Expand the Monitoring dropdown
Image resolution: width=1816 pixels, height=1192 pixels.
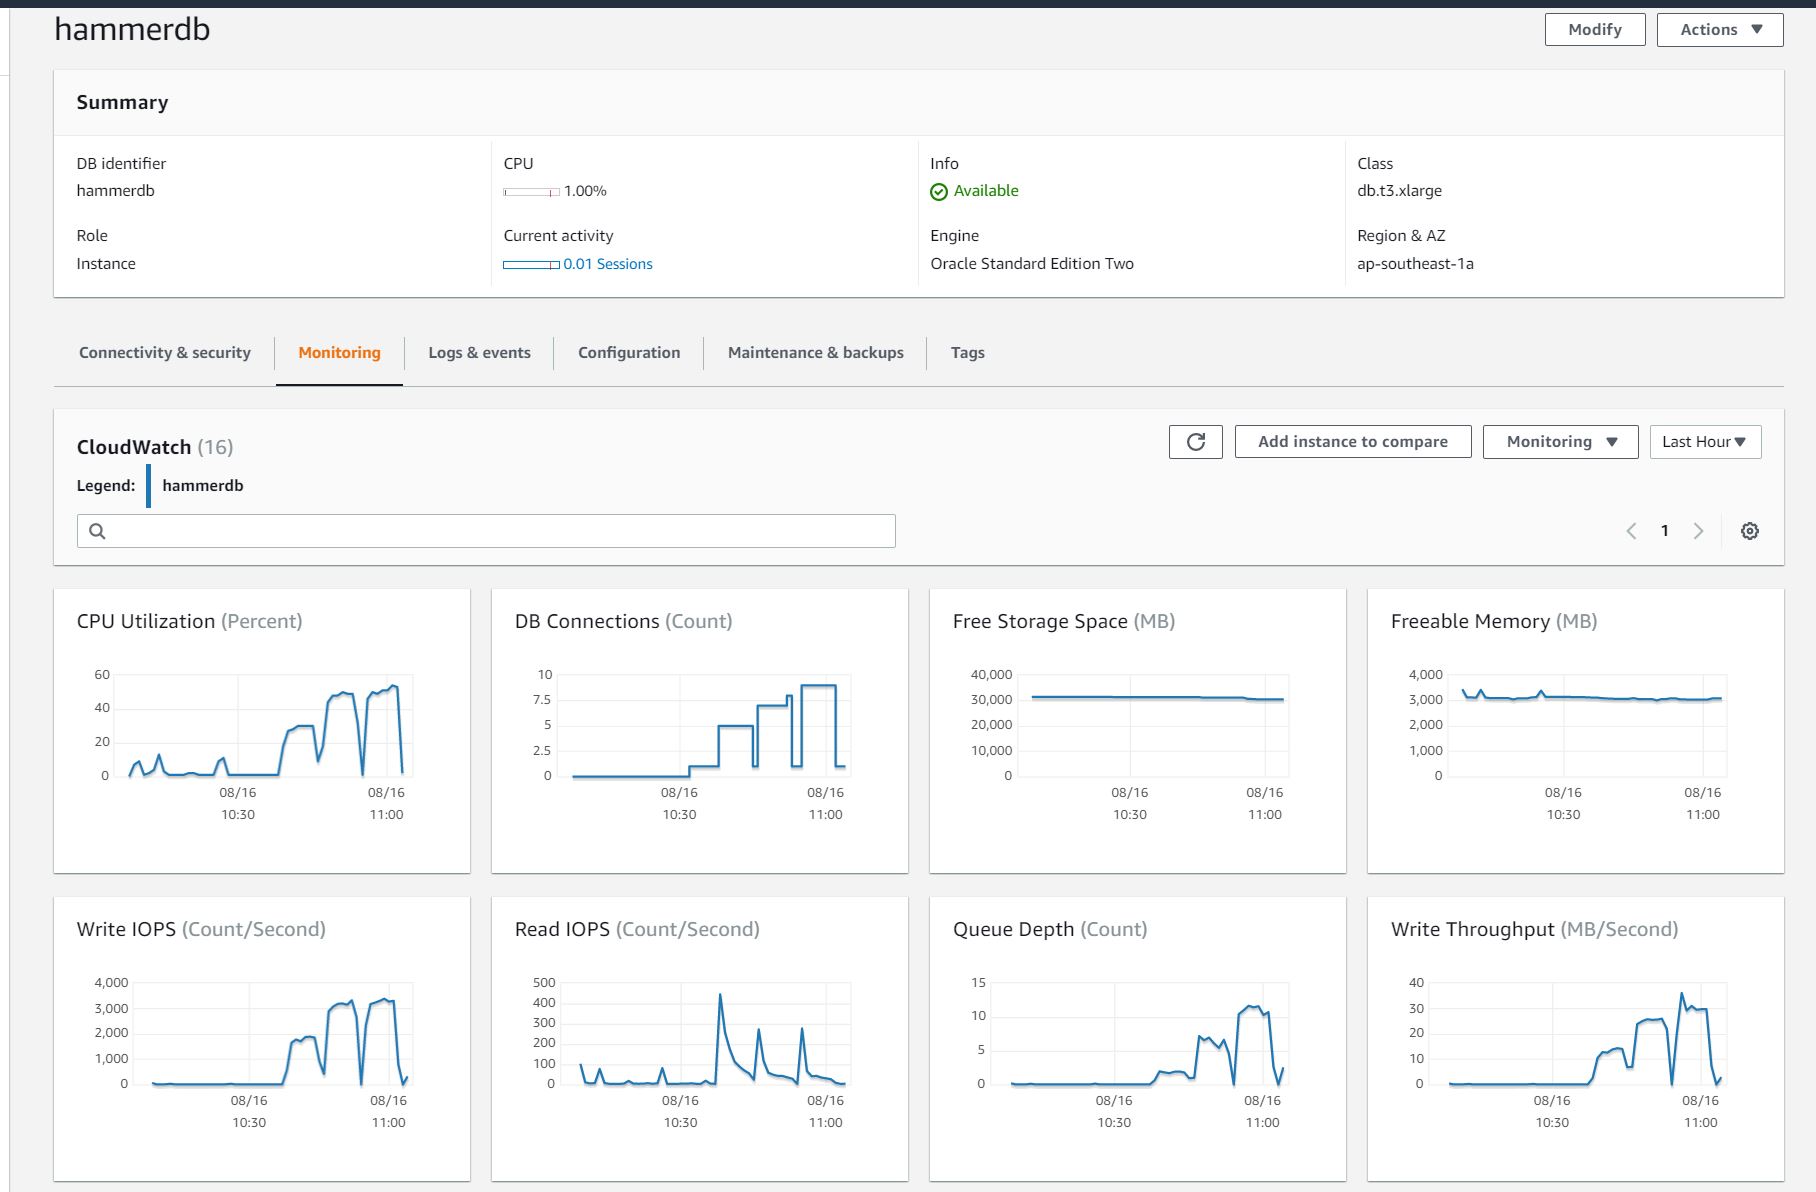(x=1559, y=442)
